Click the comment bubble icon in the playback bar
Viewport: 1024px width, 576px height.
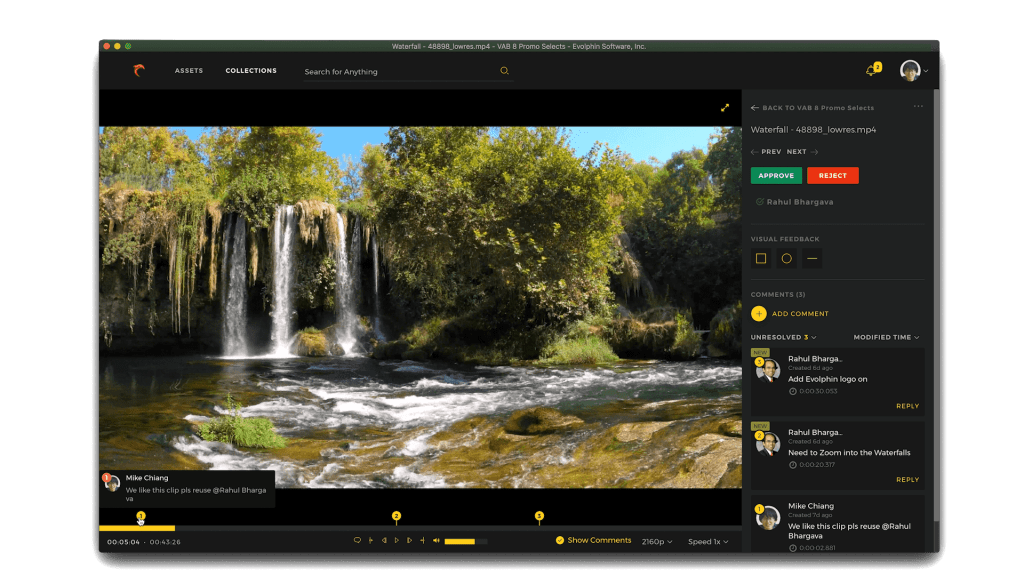pyautogui.click(x=356, y=539)
